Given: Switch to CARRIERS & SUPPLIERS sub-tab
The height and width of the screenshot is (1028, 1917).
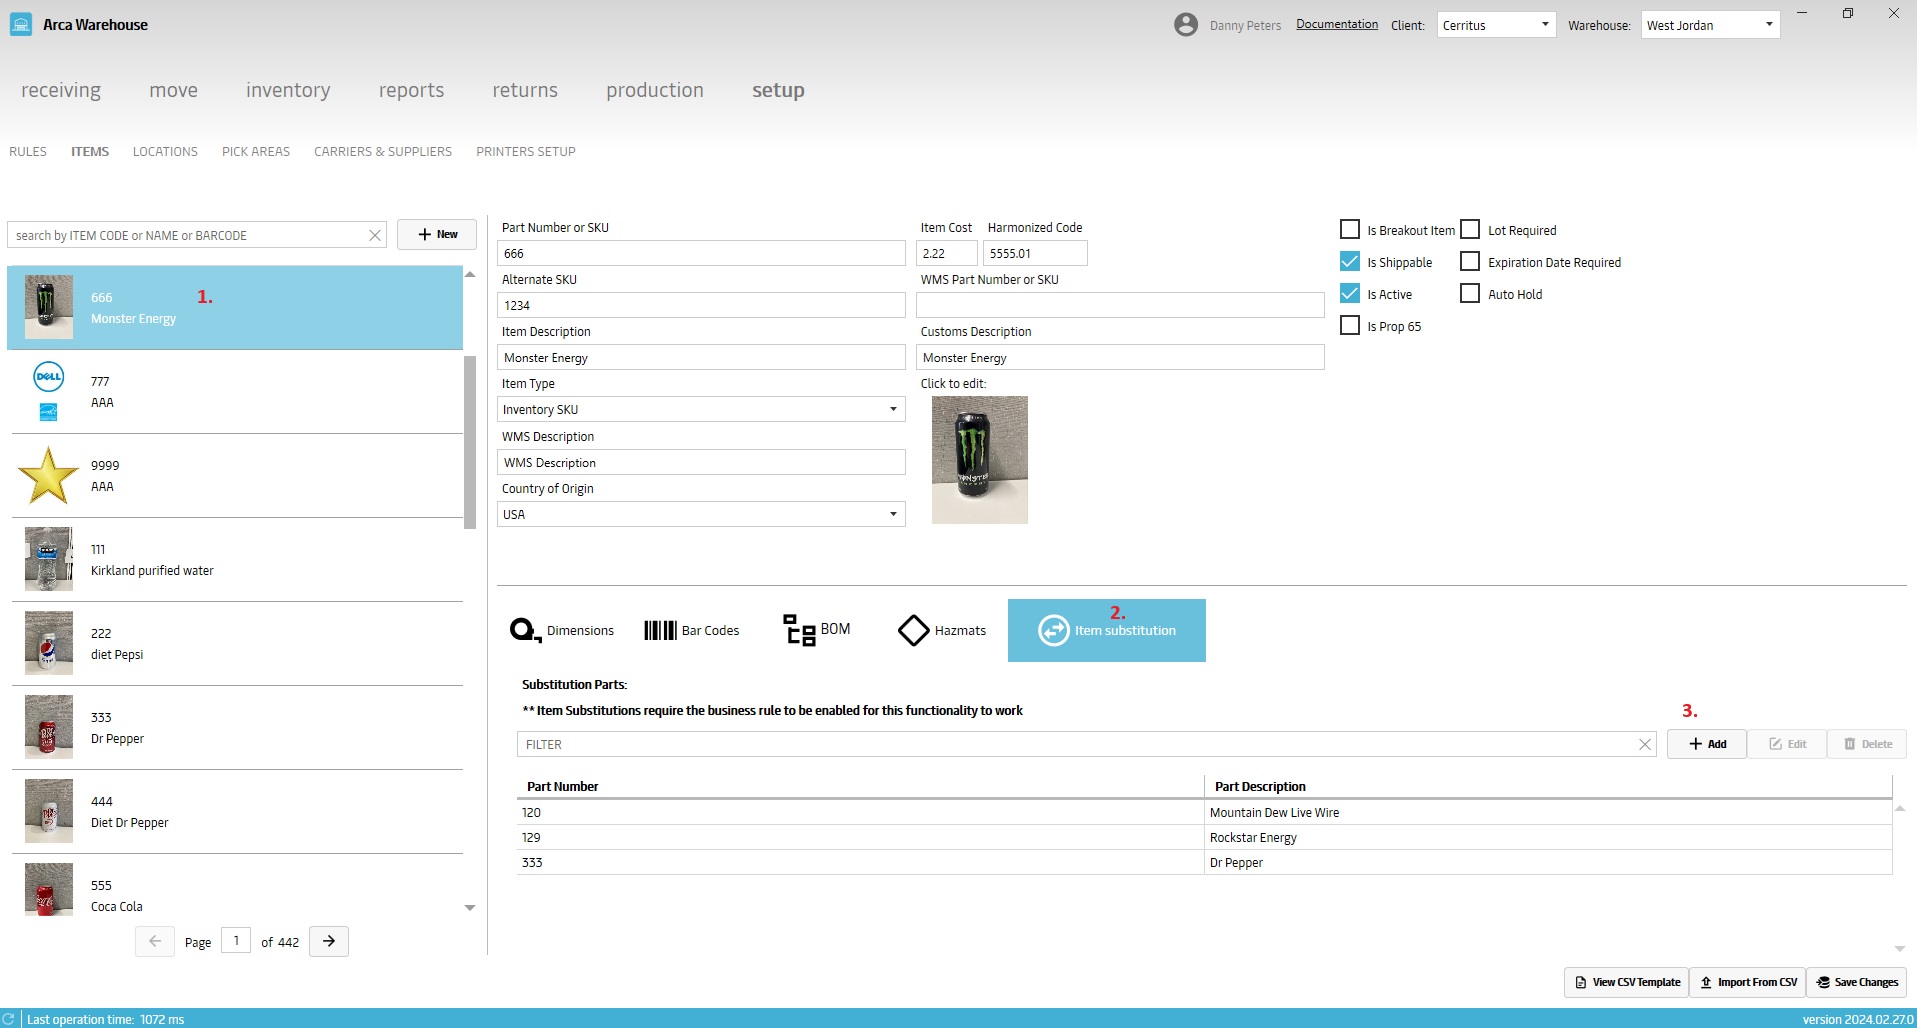Looking at the screenshot, I should click(x=383, y=152).
